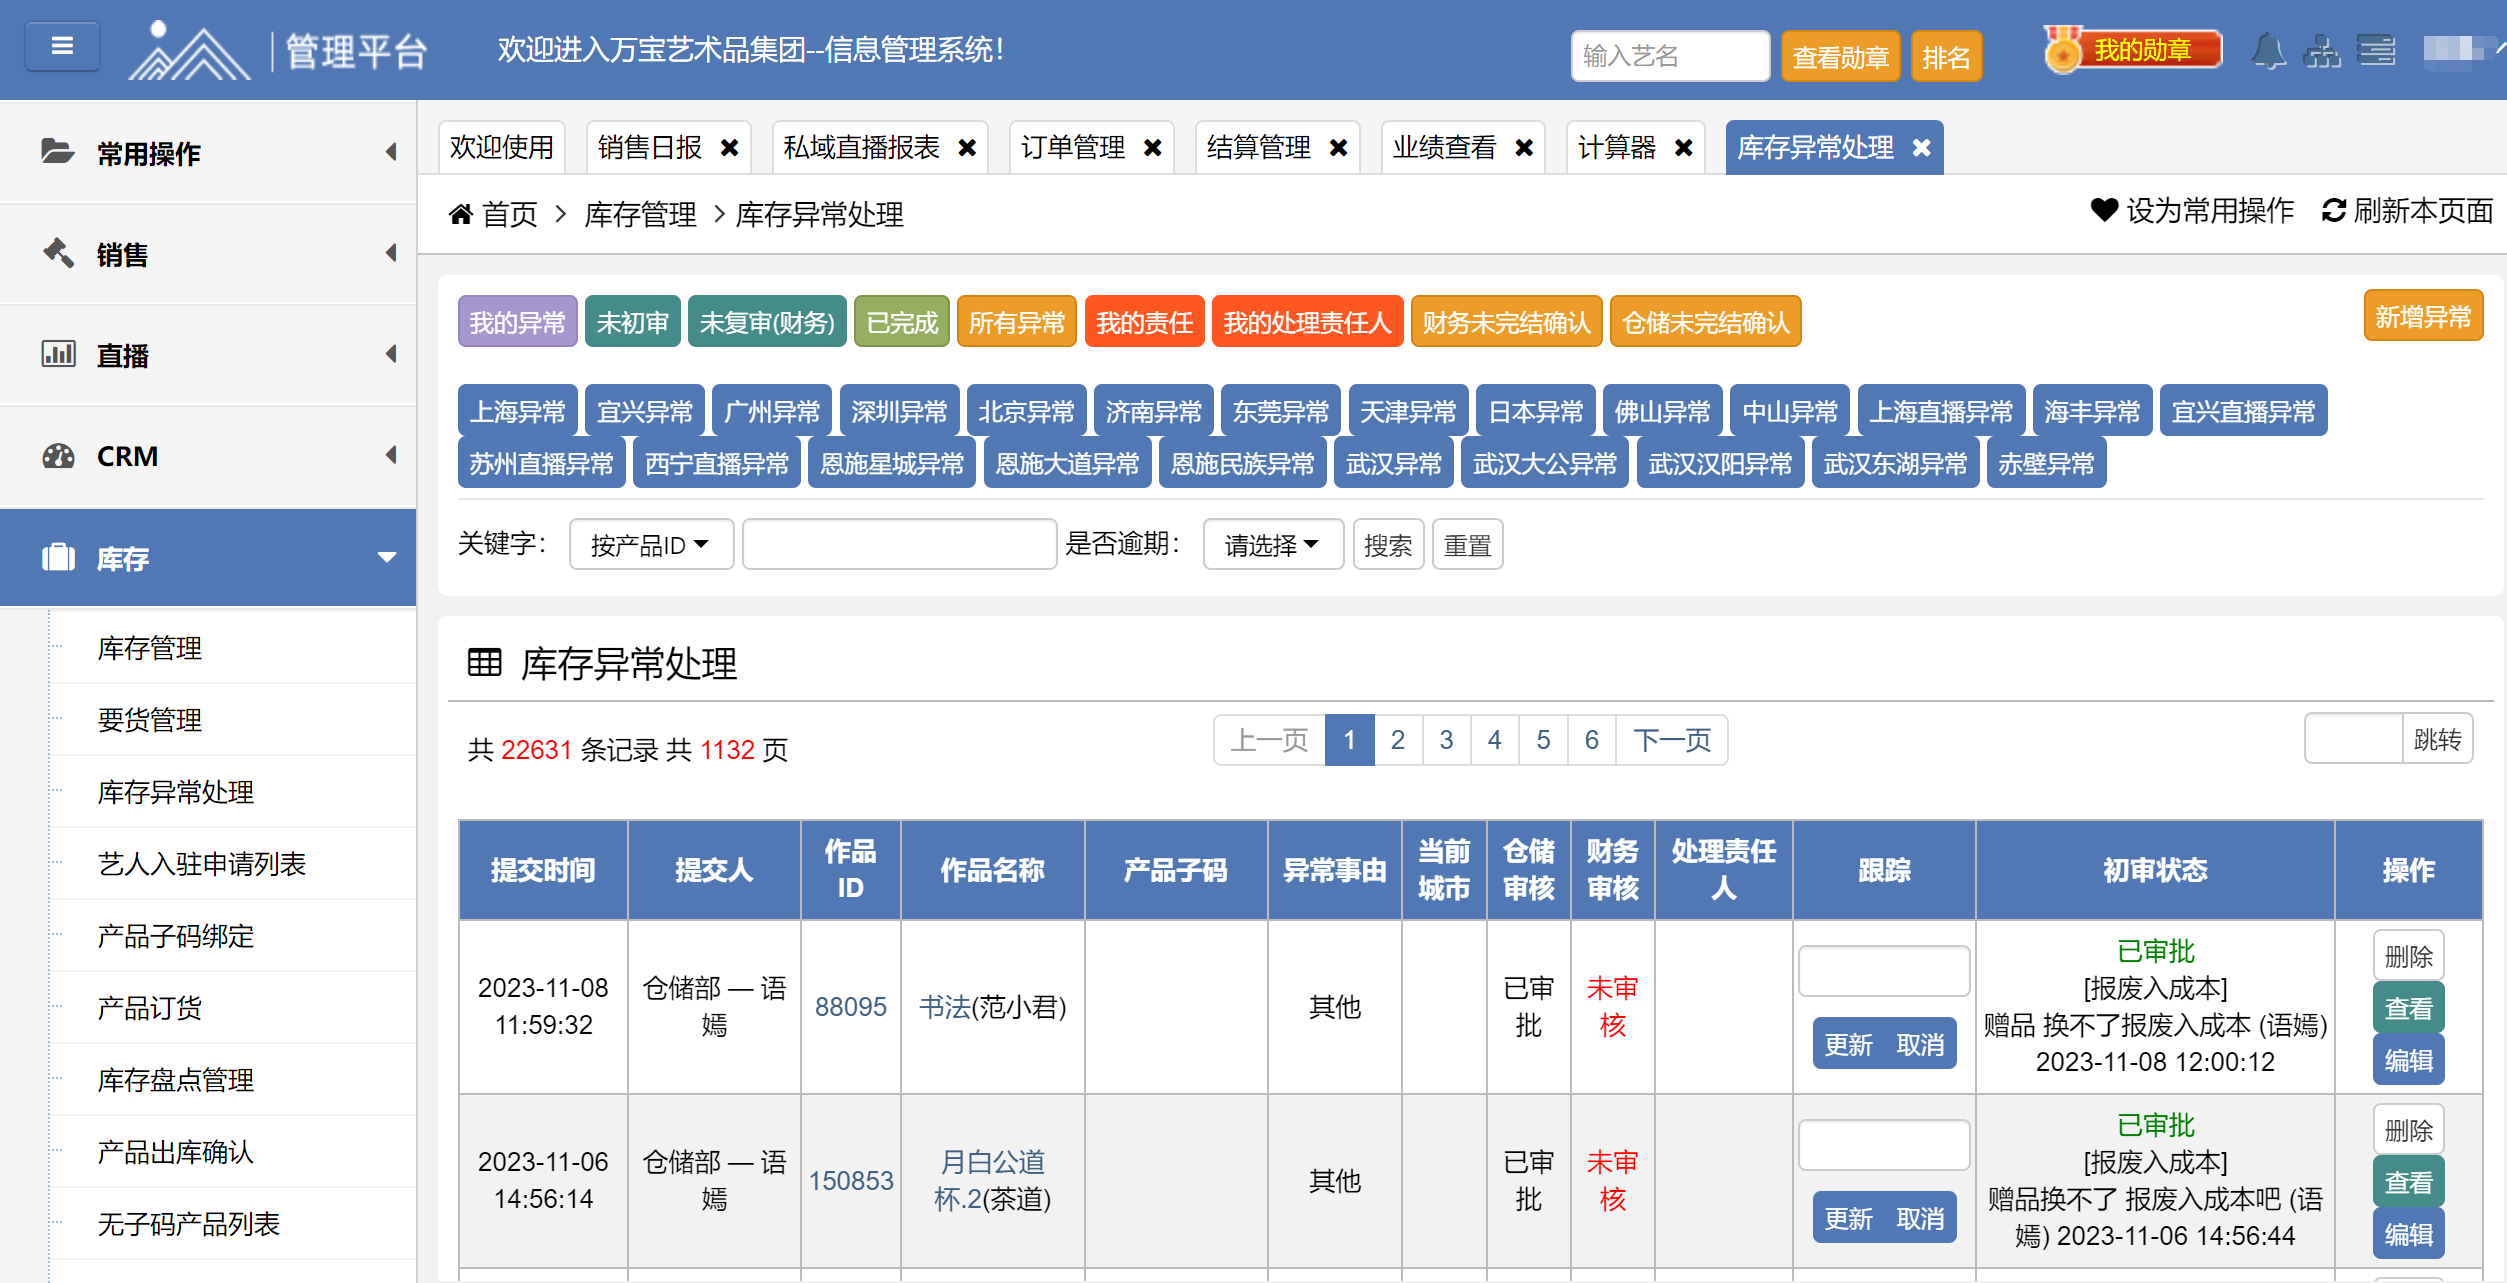Click 查看 for the 150853 row
This screenshot has height=1283, width=2507.
coord(2408,1182)
